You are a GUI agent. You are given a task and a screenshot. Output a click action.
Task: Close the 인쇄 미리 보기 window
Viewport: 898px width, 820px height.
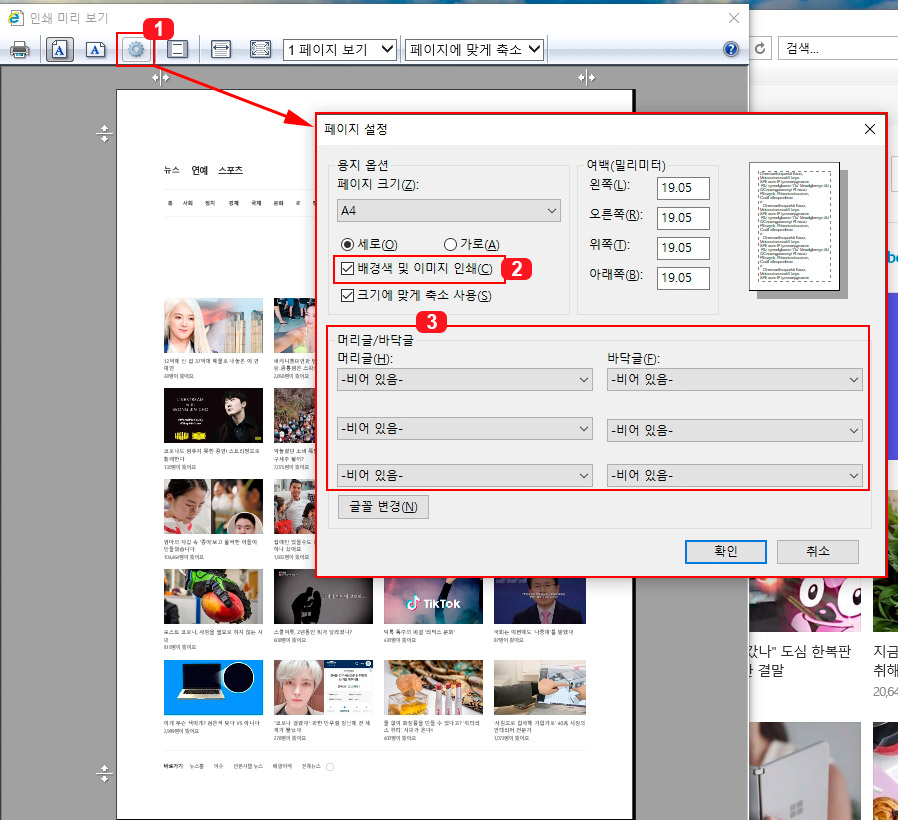(x=734, y=18)
